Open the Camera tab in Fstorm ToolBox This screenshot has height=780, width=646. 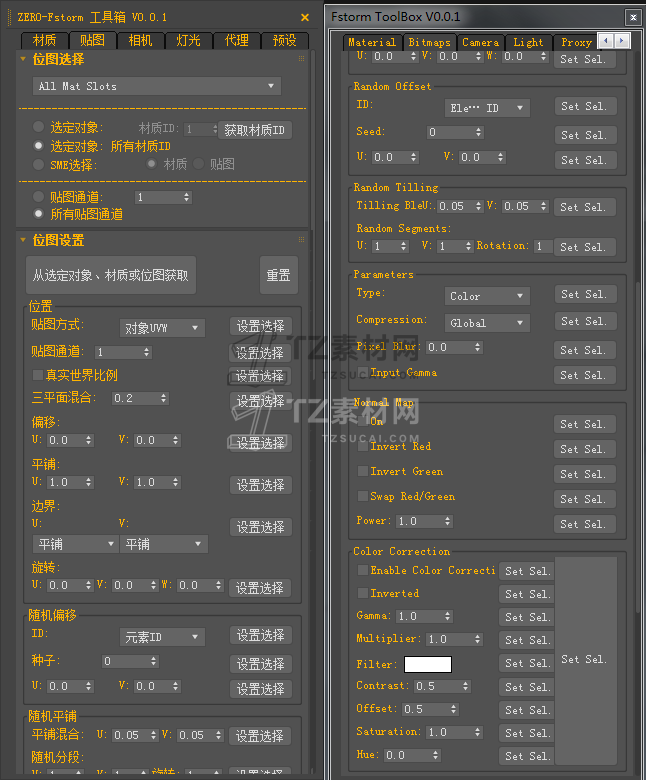[480, 42]
